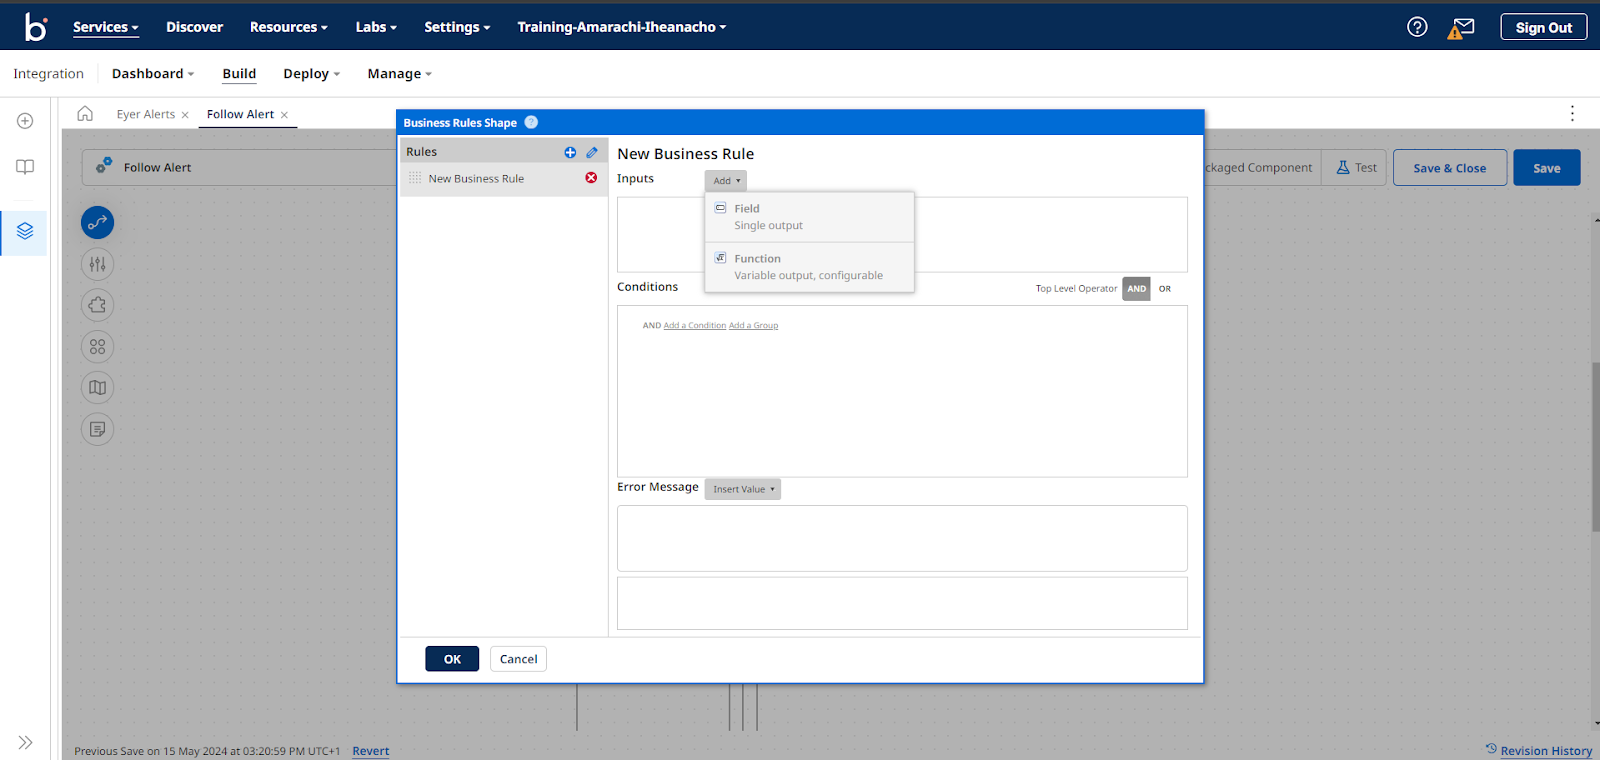Expand the Resources menu
This screenshot has width=1600, height=760.
[289, 27]
